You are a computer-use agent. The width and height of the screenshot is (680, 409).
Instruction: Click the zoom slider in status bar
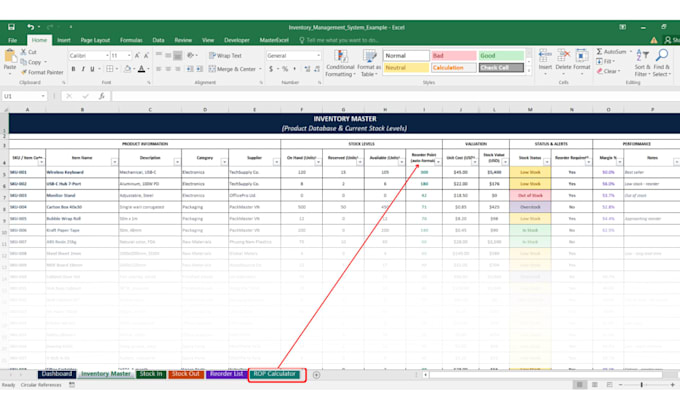pos(641,385)
